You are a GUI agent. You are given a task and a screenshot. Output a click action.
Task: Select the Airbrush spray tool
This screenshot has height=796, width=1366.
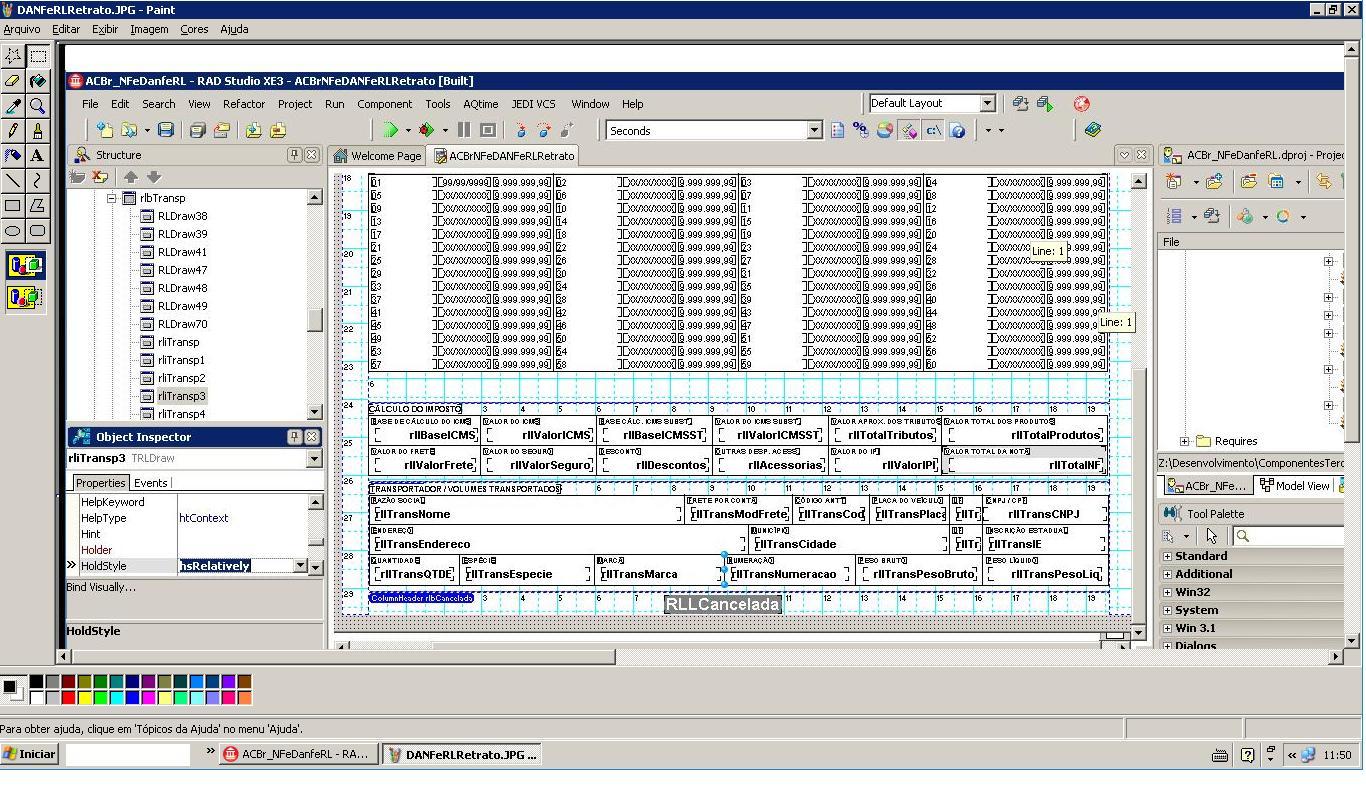tap(13, 156)
